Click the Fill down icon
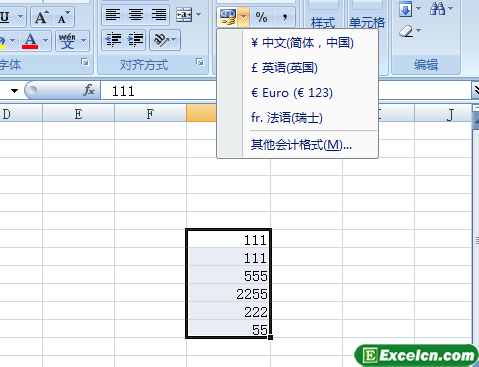The height and width of the screenshot is (367, 479). click(405, 9)
